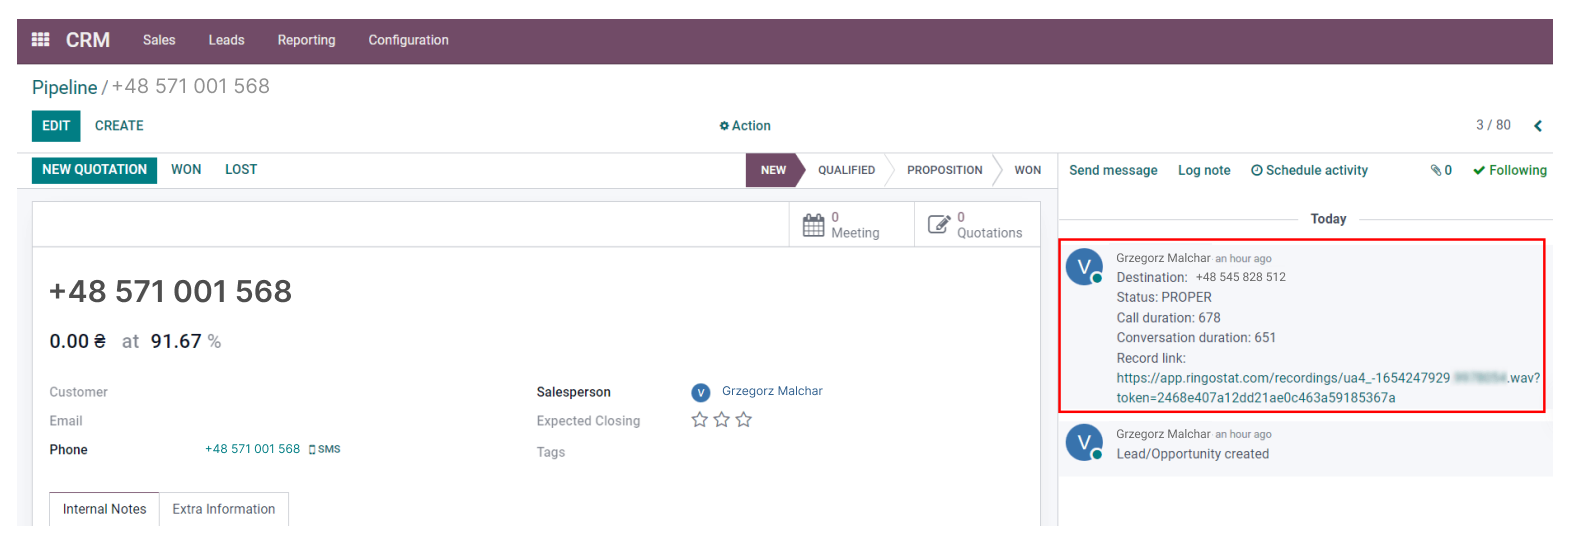The image size is (1584, 550).
Task: Click the Customer field label
Action: coord(78,392)
